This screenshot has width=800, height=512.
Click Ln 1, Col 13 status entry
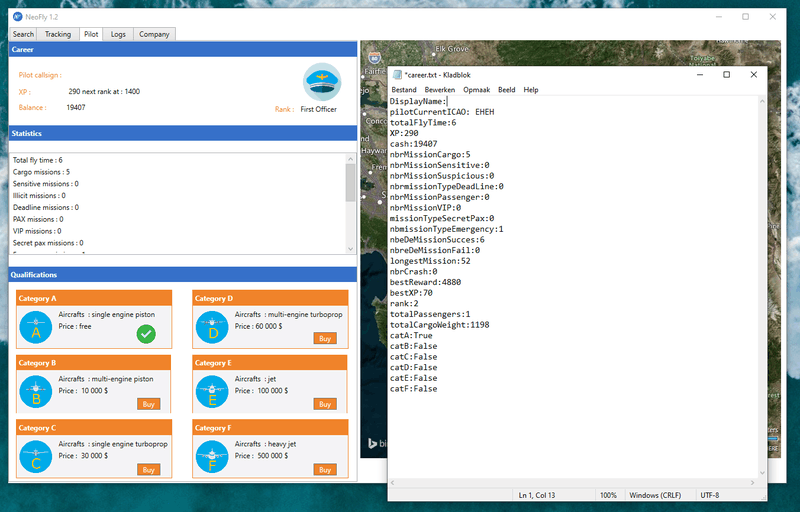pos(537,495)
